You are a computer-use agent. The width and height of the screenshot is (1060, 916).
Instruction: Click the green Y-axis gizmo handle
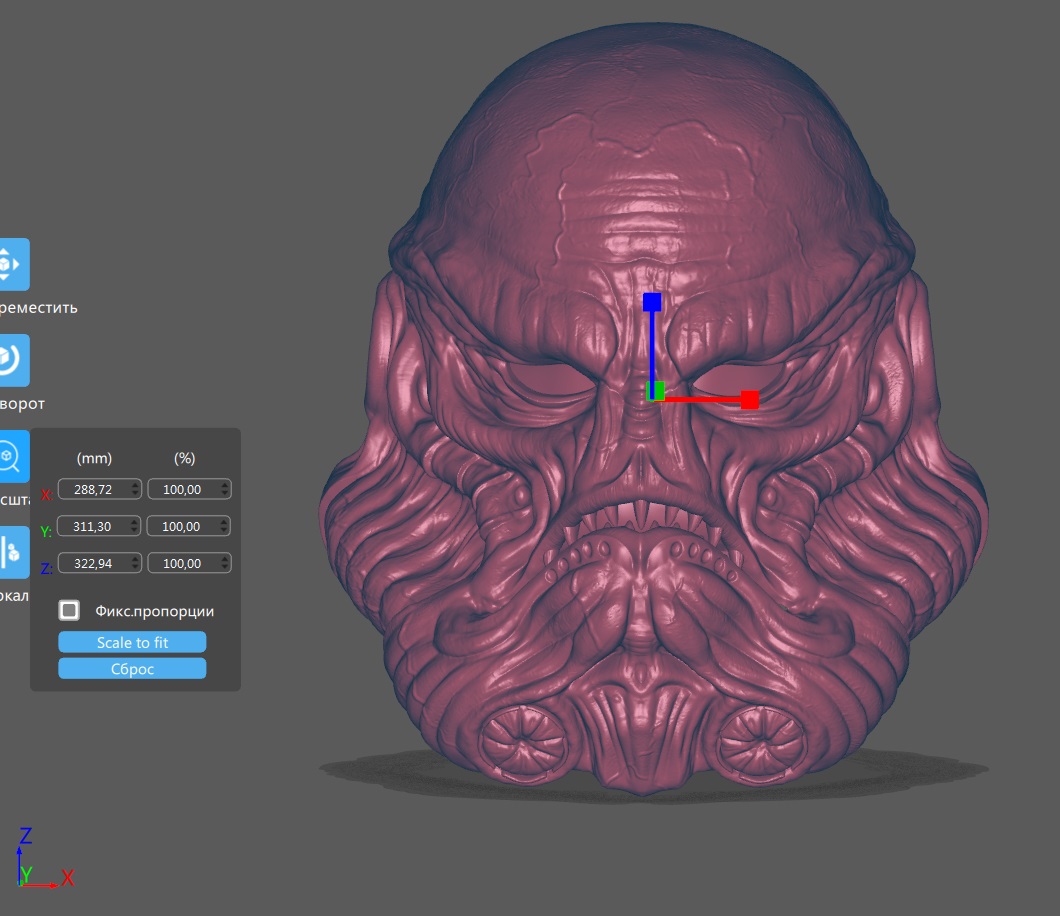pyautogui.click(x=657, y=391)
